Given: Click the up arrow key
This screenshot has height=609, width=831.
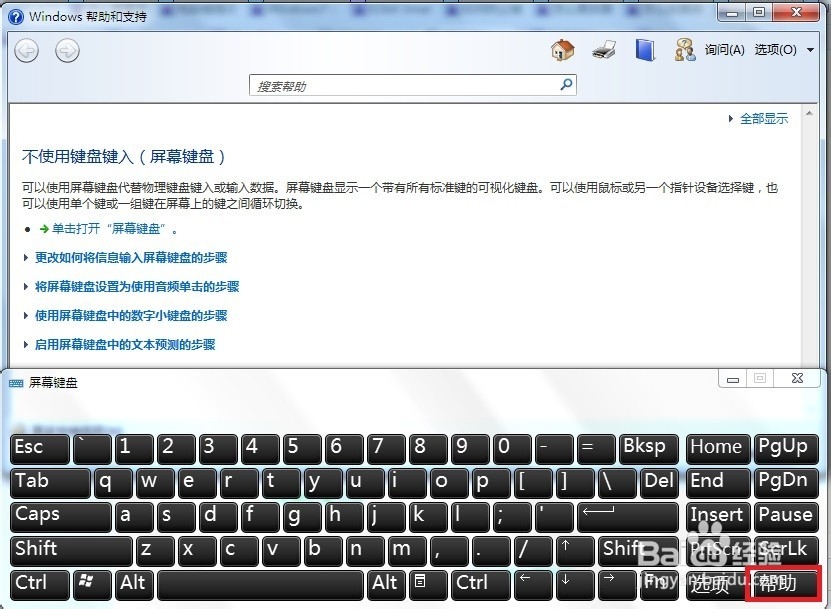Looking at the screenshot, I should coord(574,551).
